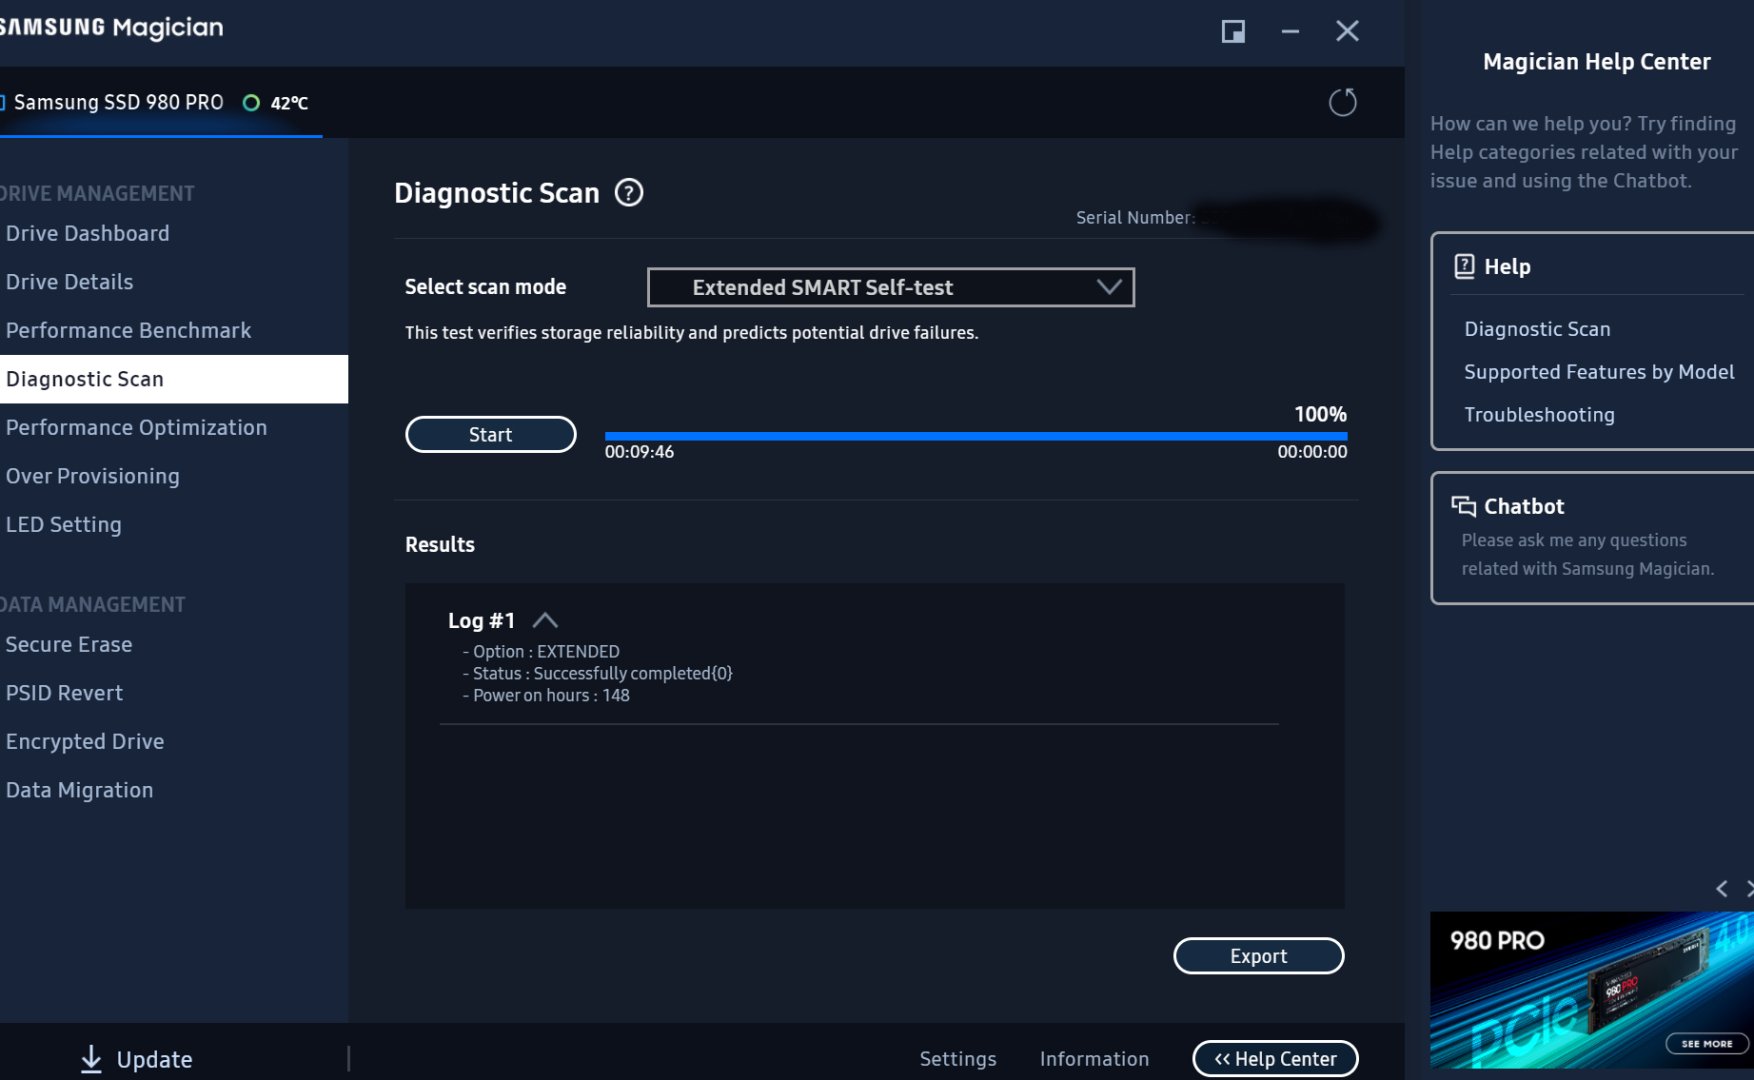Open Settings from bottom bar
This screenshot has width=1754, height=1080.
point(958,1059)
